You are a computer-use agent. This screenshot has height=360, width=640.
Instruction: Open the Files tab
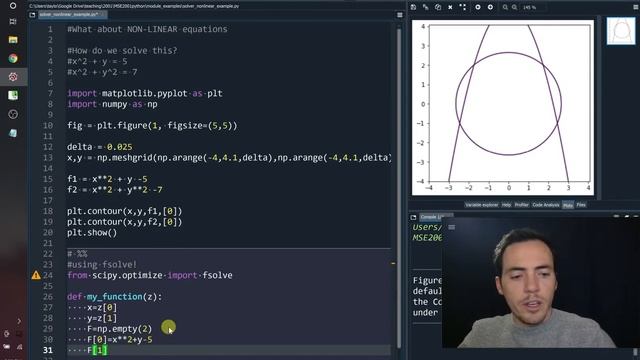point(581,205)
